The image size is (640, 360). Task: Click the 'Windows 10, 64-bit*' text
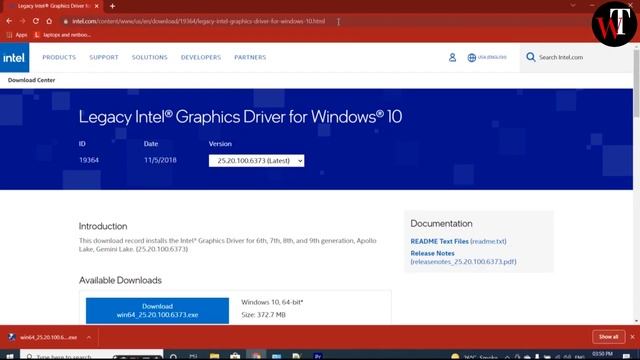click(x=272, y=302)
